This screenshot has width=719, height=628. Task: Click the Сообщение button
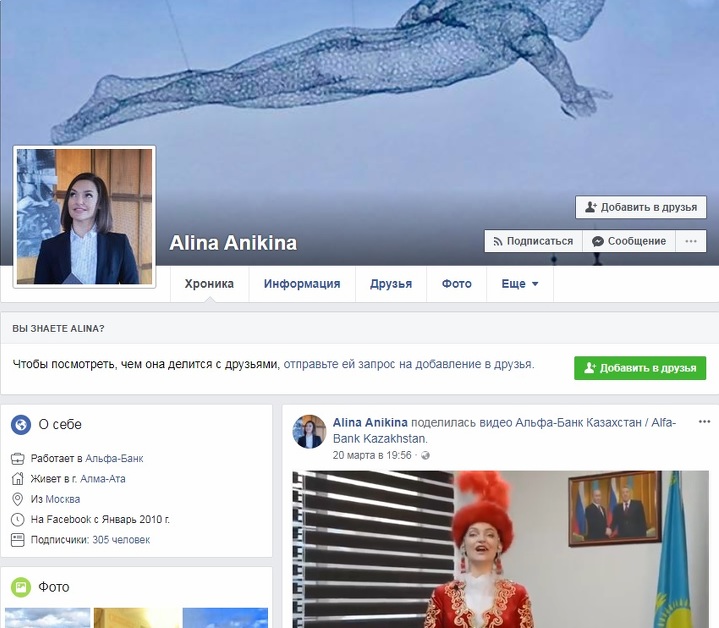click(629, 241)
